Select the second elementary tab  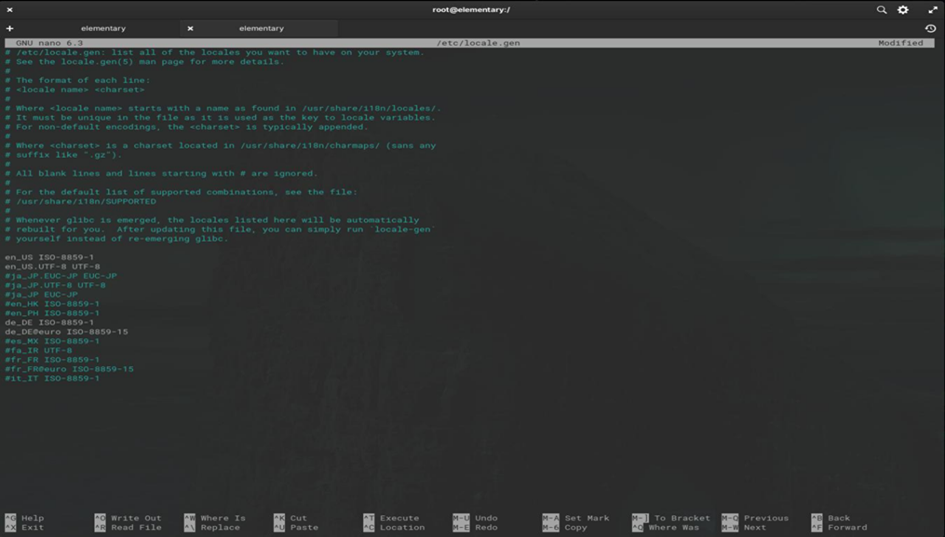coord(261,28)
